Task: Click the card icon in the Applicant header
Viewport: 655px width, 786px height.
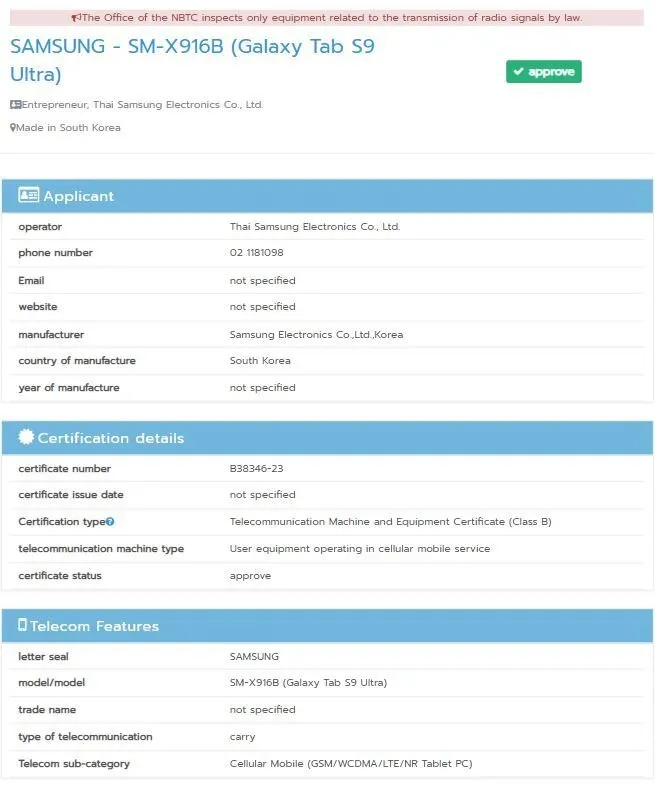Action: [x=28, y=196]
